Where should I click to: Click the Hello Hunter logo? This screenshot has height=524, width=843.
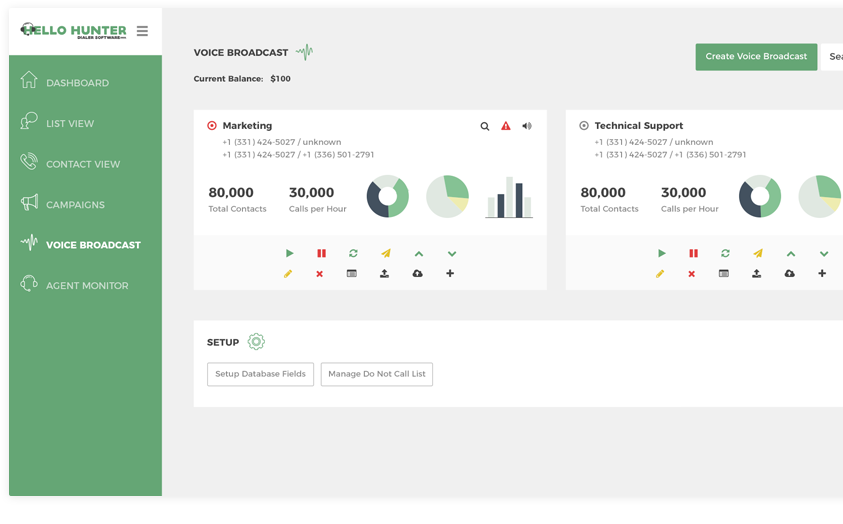click(x=73, y=31)
